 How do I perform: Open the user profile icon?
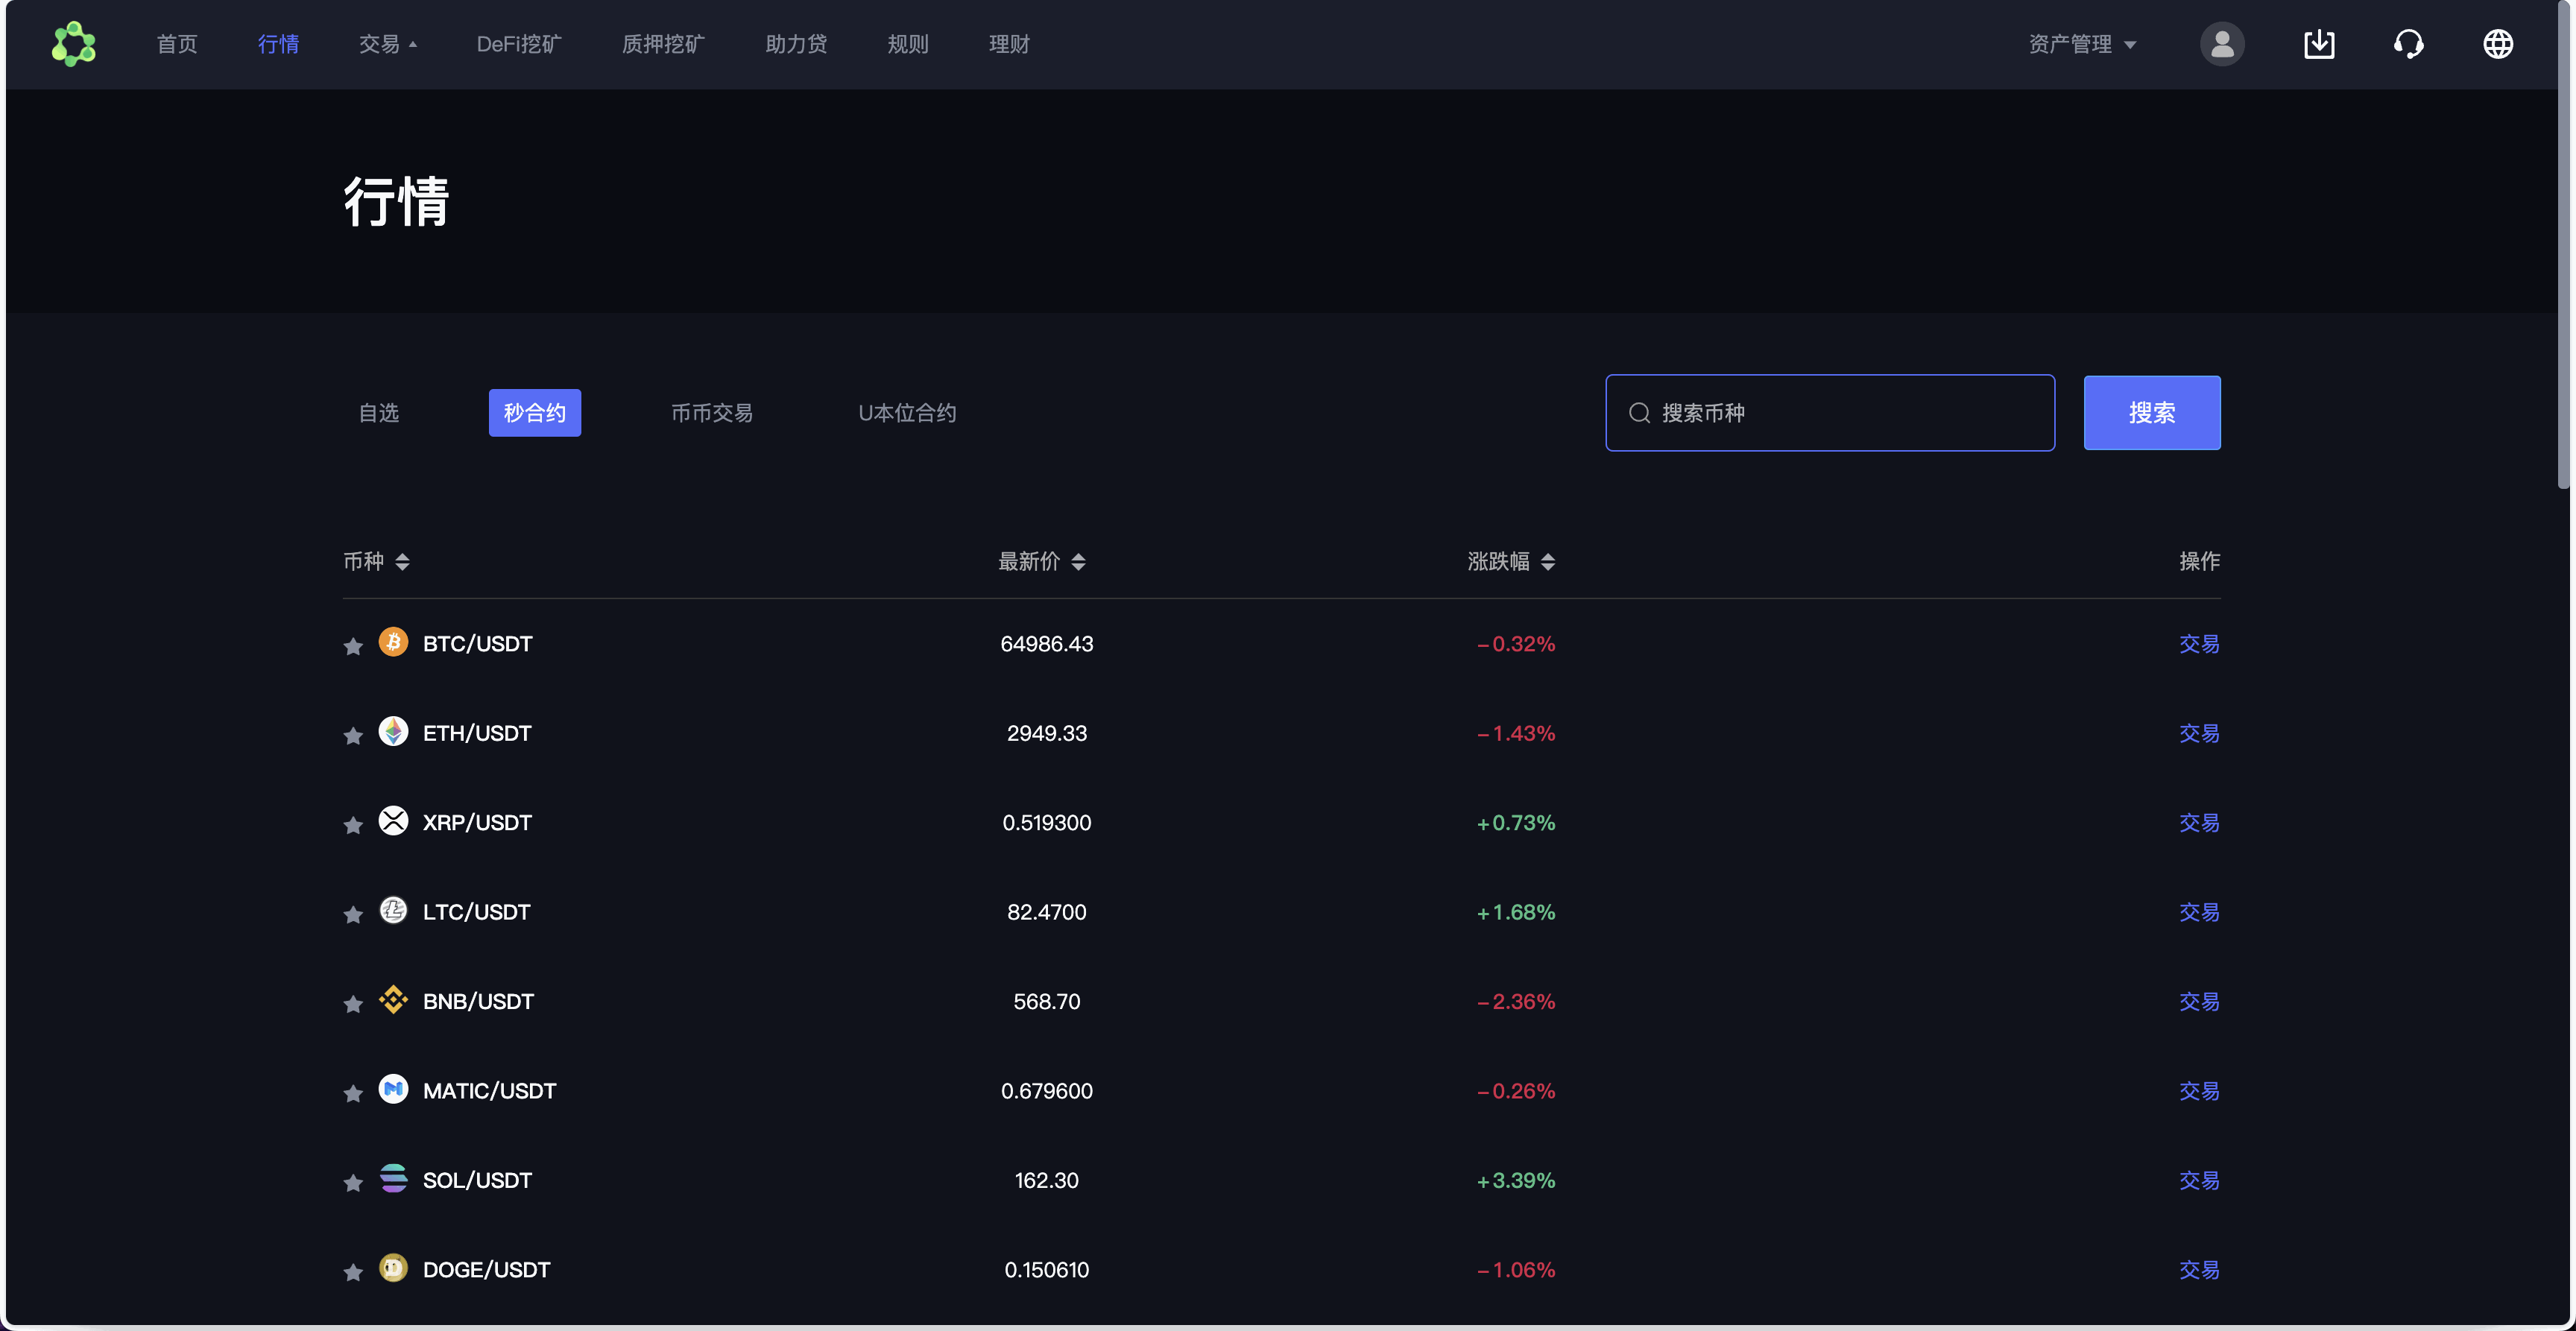click(2222, 44)
